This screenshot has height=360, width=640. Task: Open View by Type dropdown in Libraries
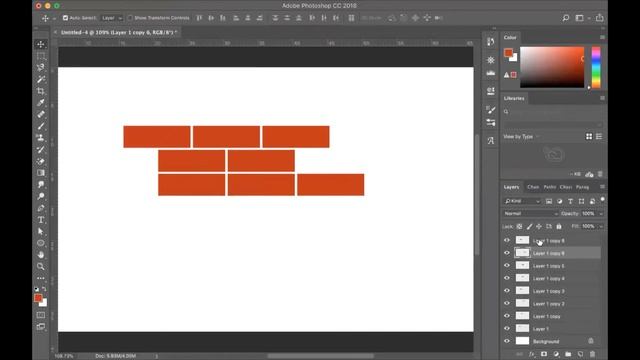521,137
